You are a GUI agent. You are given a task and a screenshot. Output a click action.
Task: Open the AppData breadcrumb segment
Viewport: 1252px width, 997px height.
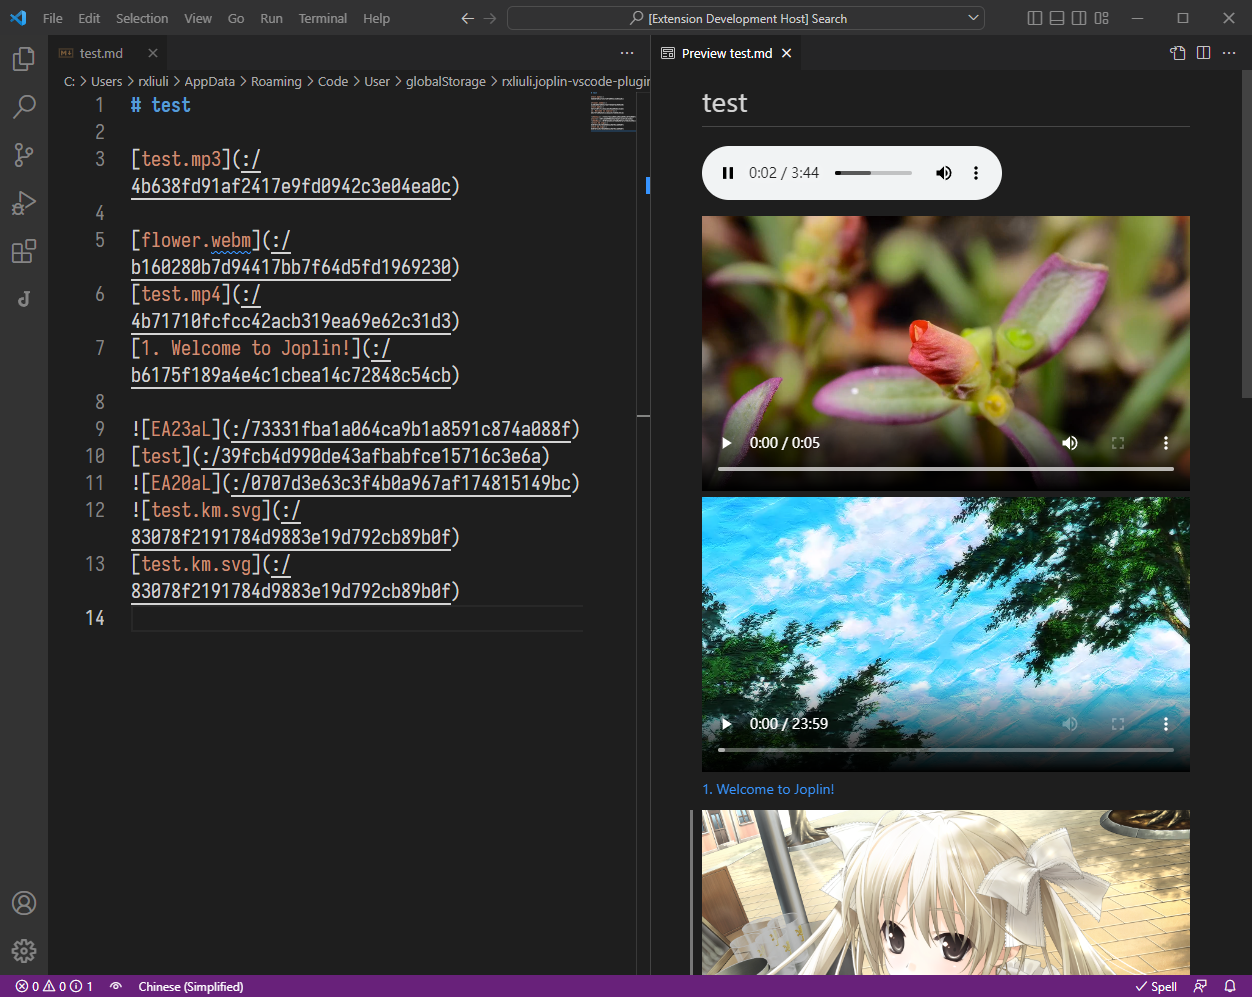pos(209,81)
